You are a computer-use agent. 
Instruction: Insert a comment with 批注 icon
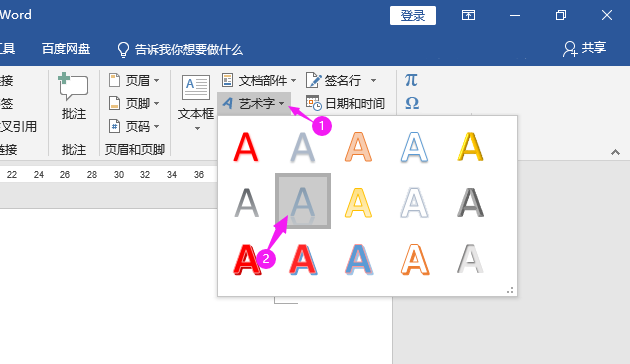click(74, 86)
